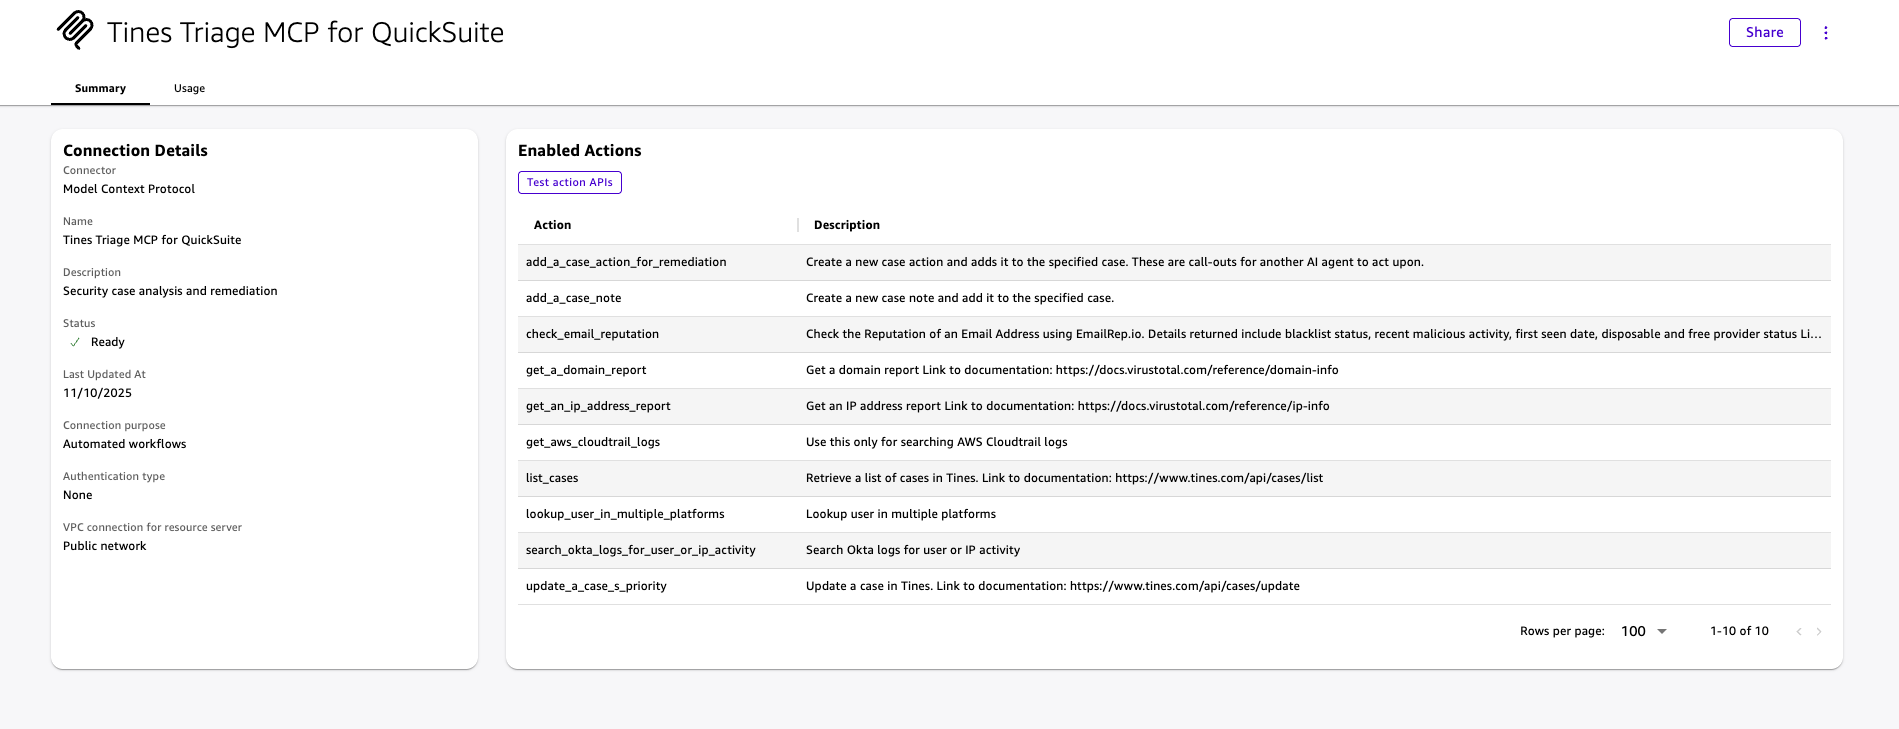Select the get_a_domain_report action
This screenshot has height=729, width=1899.
tap(586, 370)
